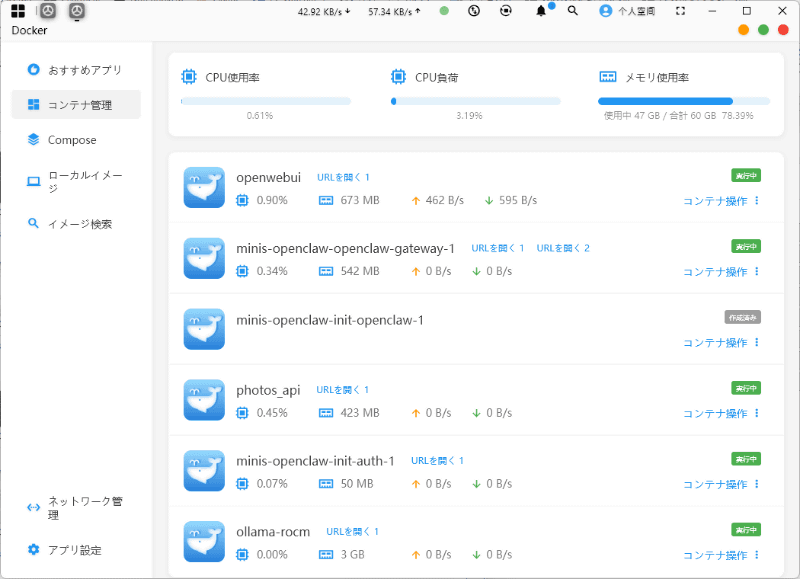Select コンテナ管理 in the sidebar

[x=76, y=105]
